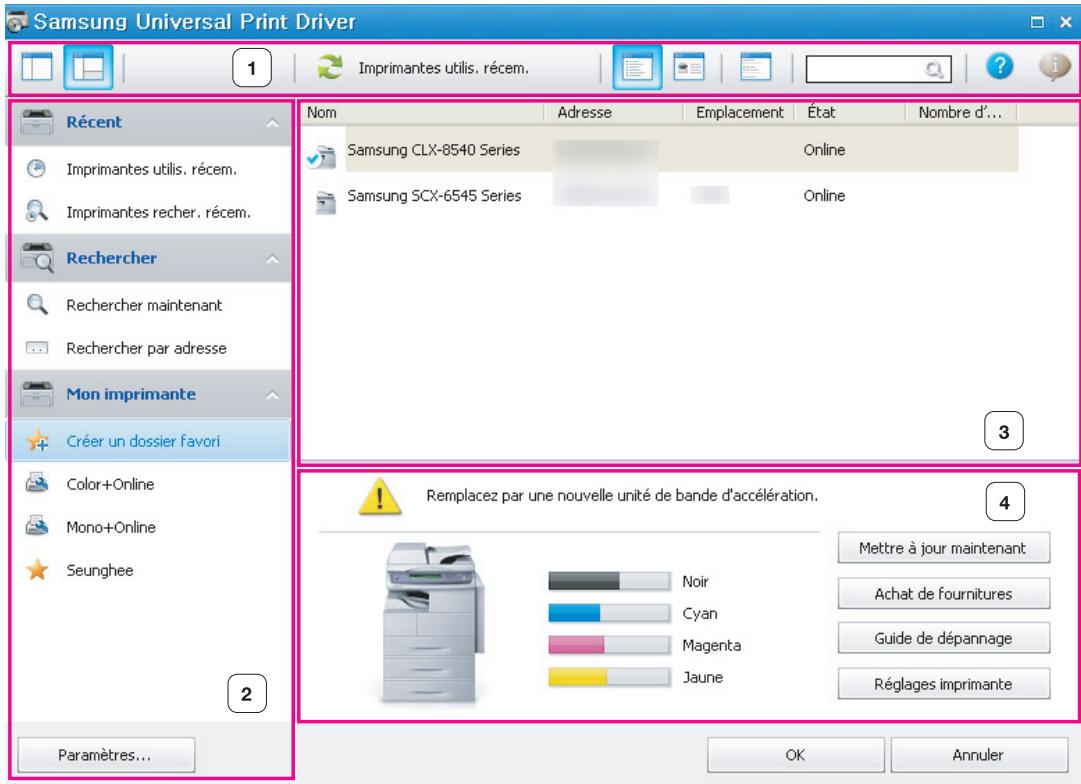Open the Guide de dépannage
This screenshot has width=1081, height=784.
(943, 638)
